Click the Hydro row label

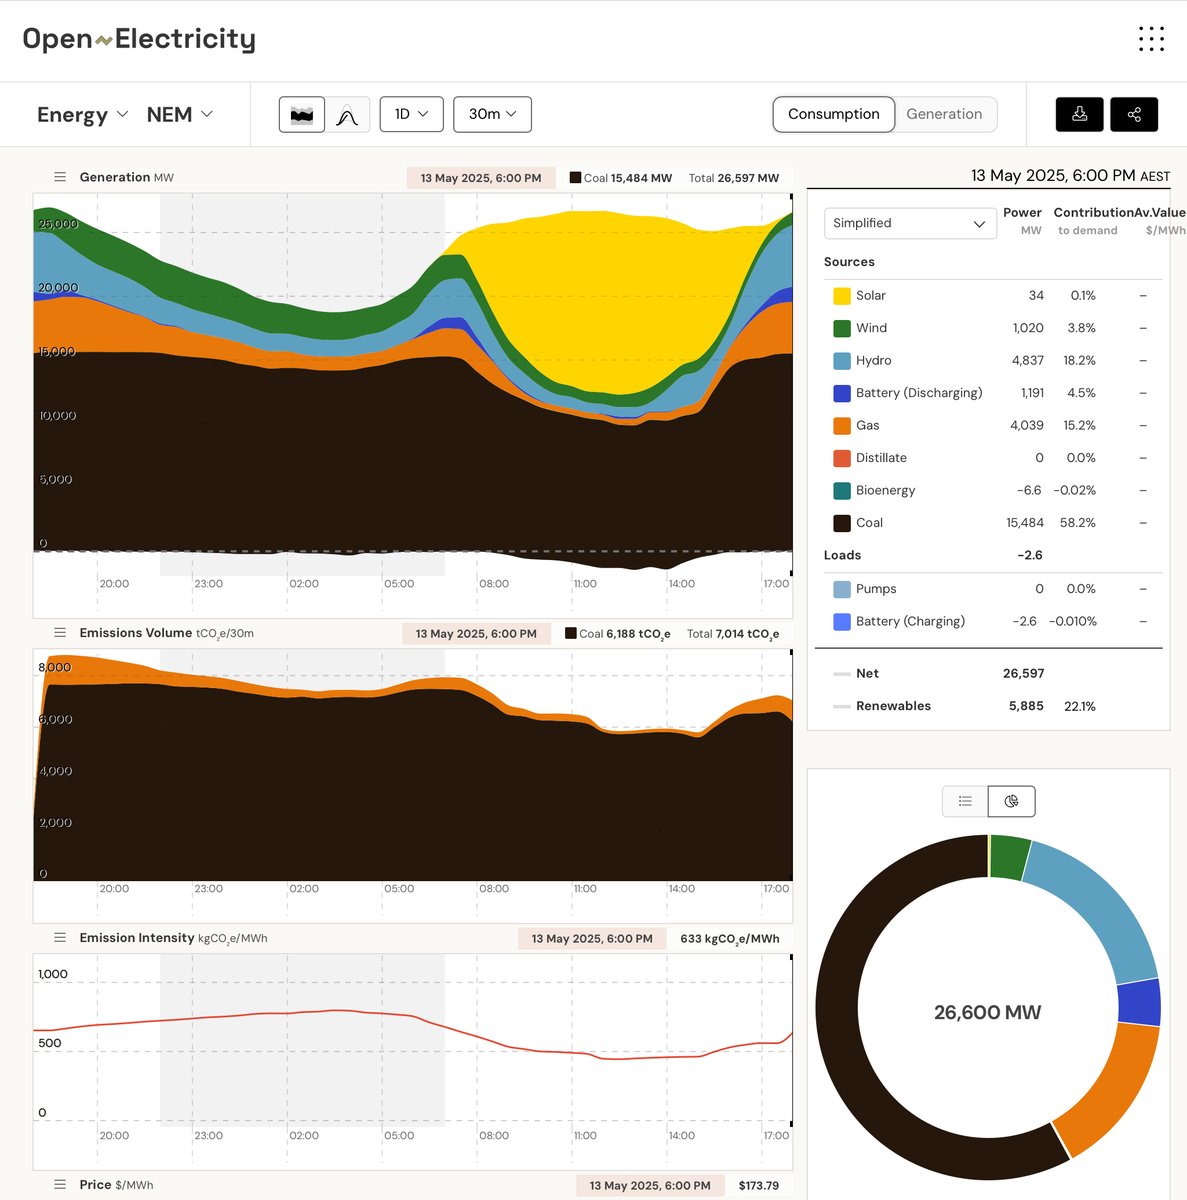873,360
